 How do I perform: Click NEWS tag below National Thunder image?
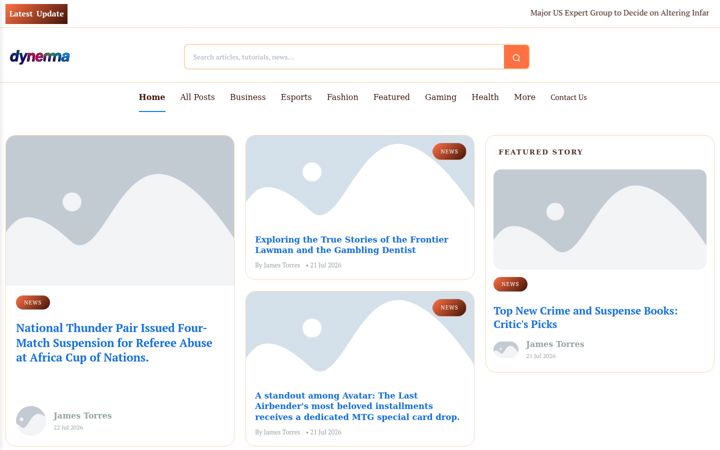pyautogui.click(x=33, y=302)
